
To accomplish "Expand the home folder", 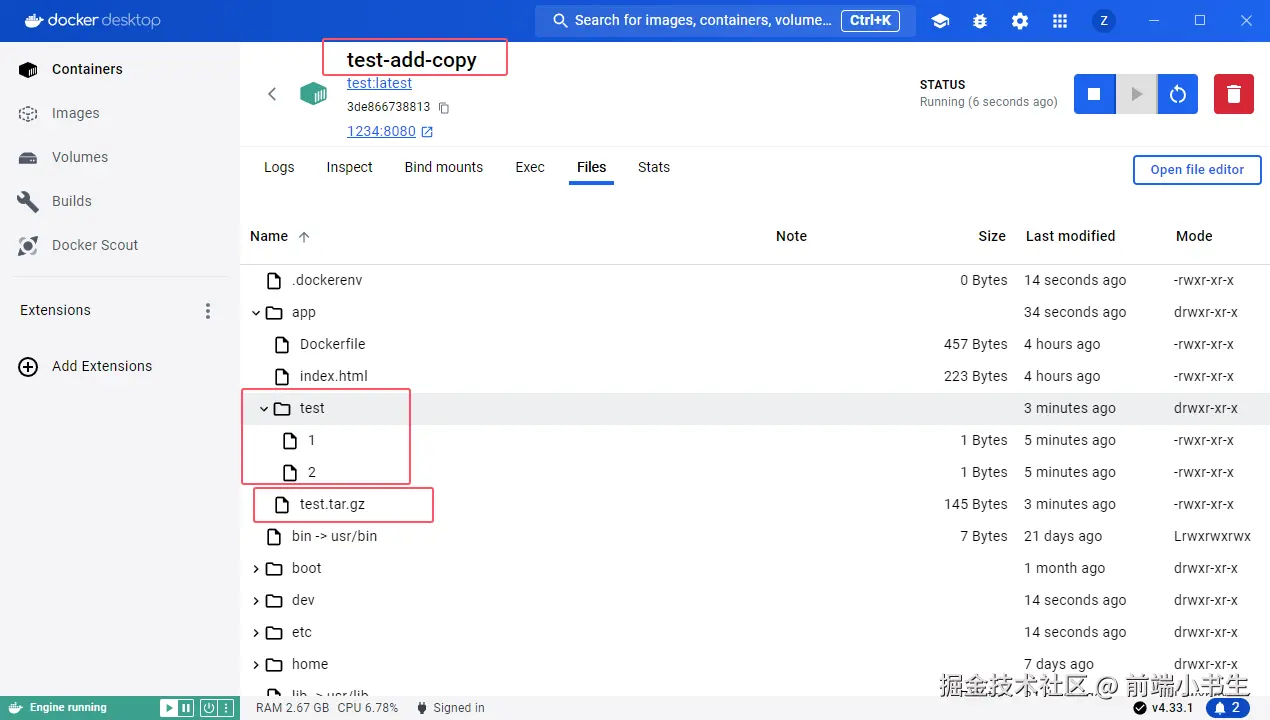I will [x=256, y=664].
